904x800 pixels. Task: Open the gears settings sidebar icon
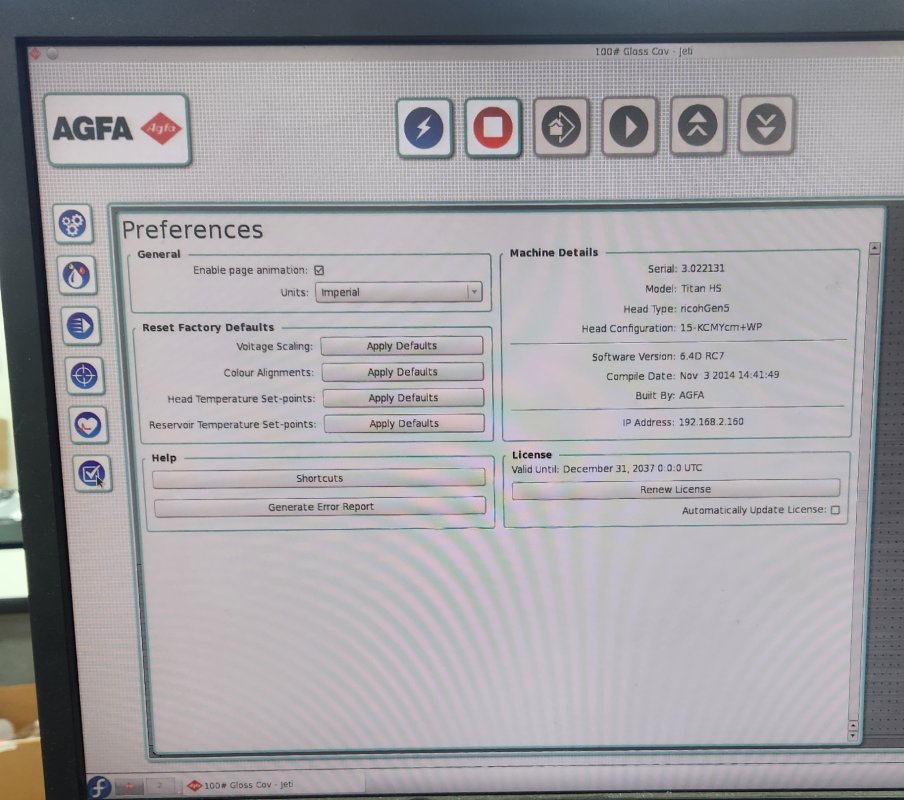[73, 224]
